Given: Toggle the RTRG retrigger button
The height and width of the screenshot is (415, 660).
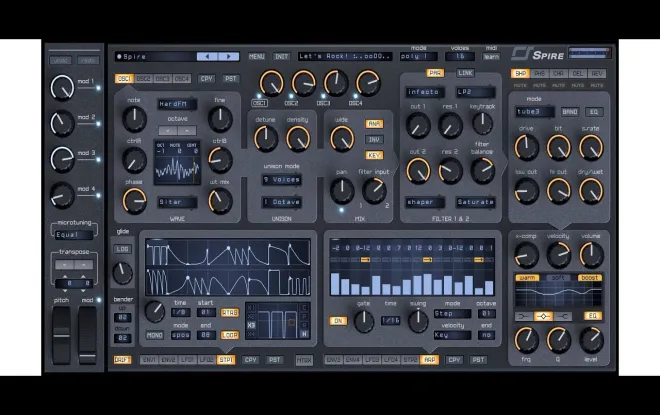Looking at the screenshot, I should click(230, 313).
